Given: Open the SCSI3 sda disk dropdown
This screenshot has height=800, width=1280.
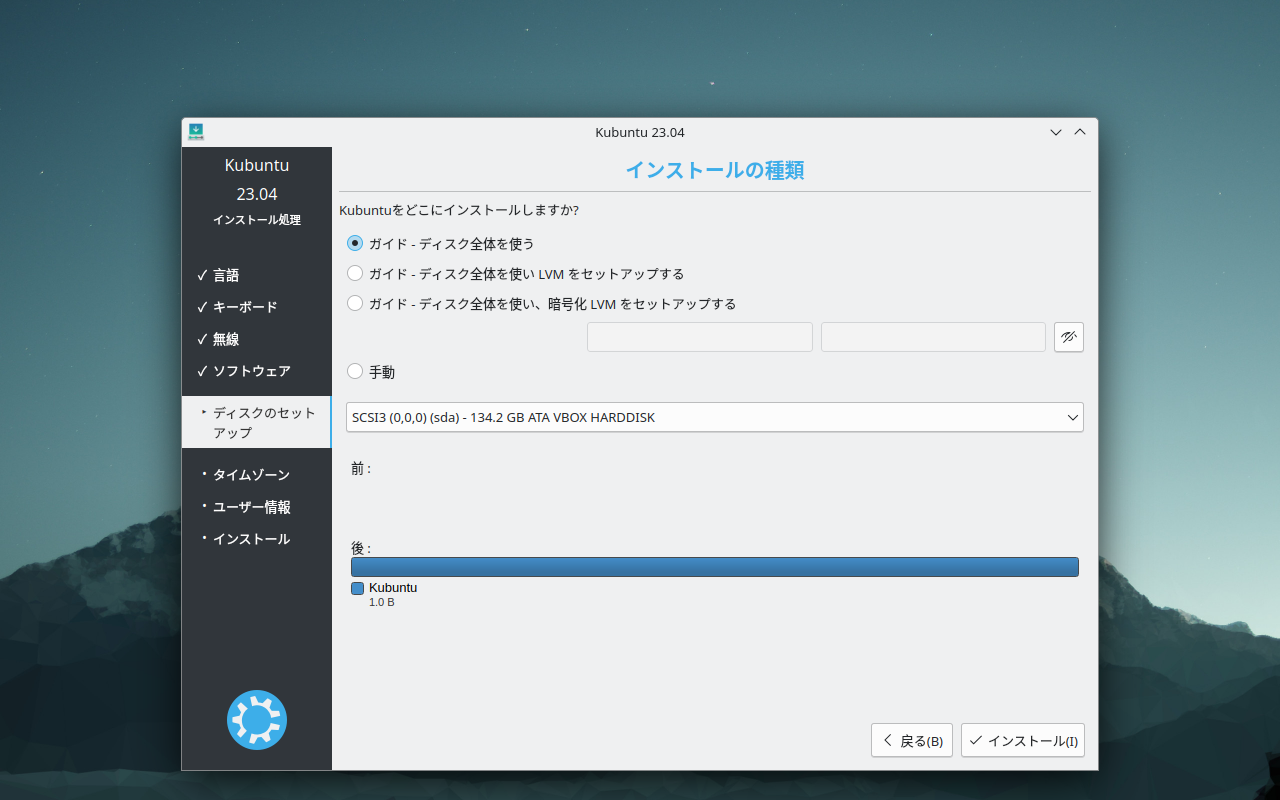Looking at the screenshot, I should (715, 417).
